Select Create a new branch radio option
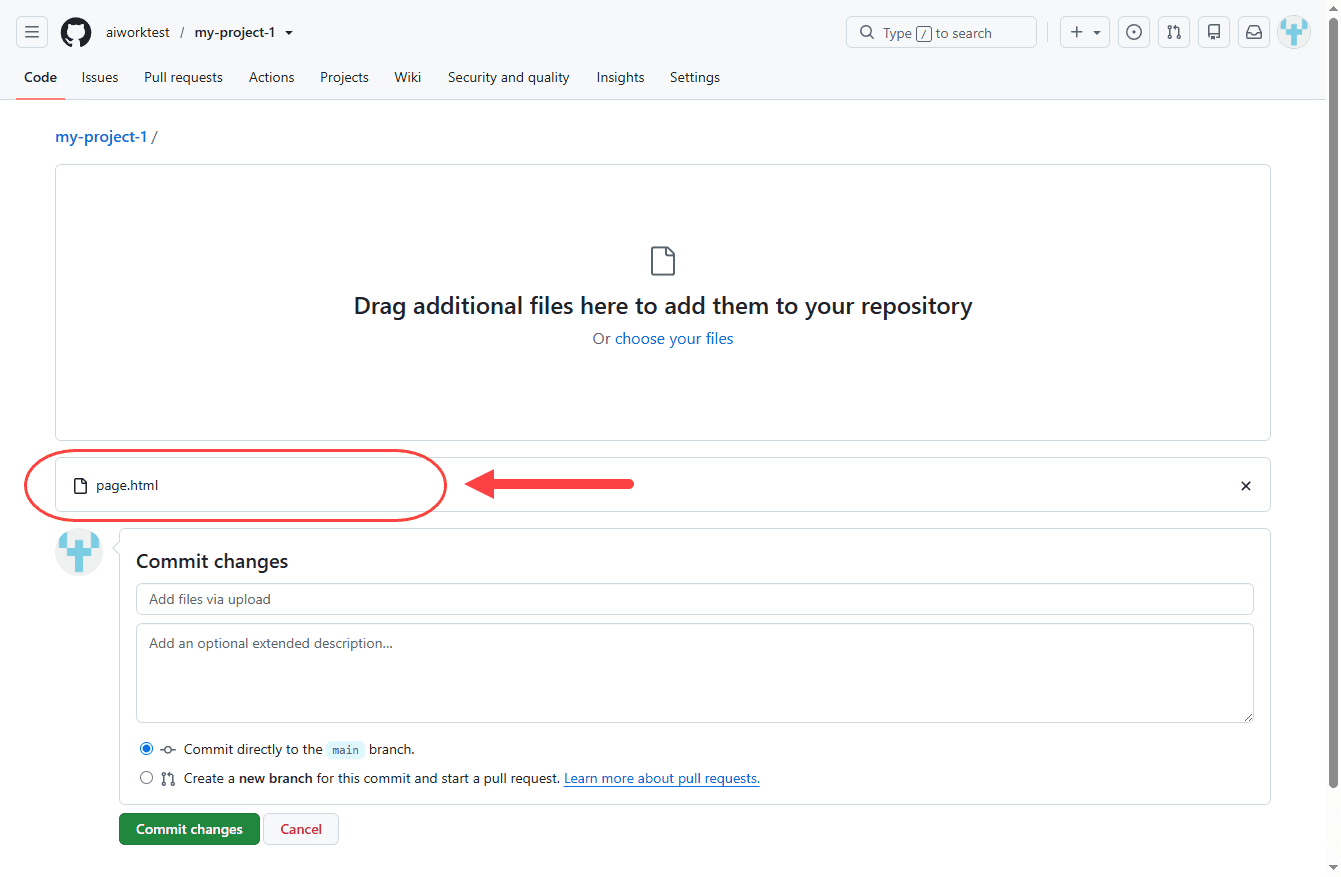The width and height of the screenshot is (1341, 877). pos(147,777)
